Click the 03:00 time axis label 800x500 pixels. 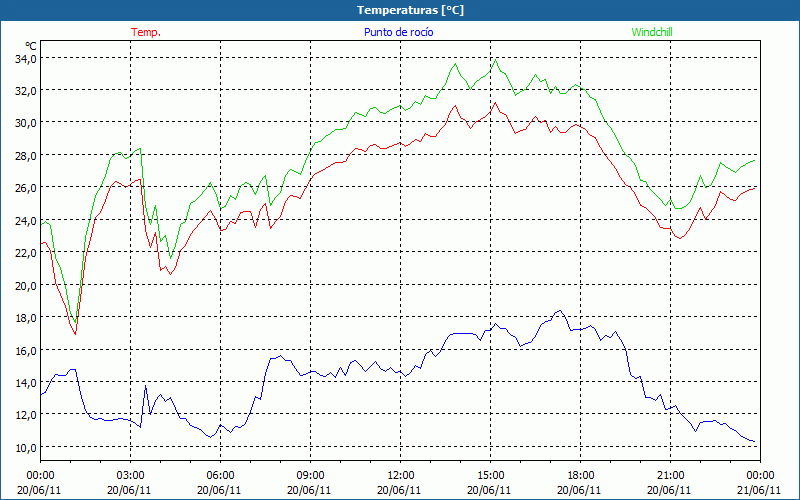(x=130, y=475)
